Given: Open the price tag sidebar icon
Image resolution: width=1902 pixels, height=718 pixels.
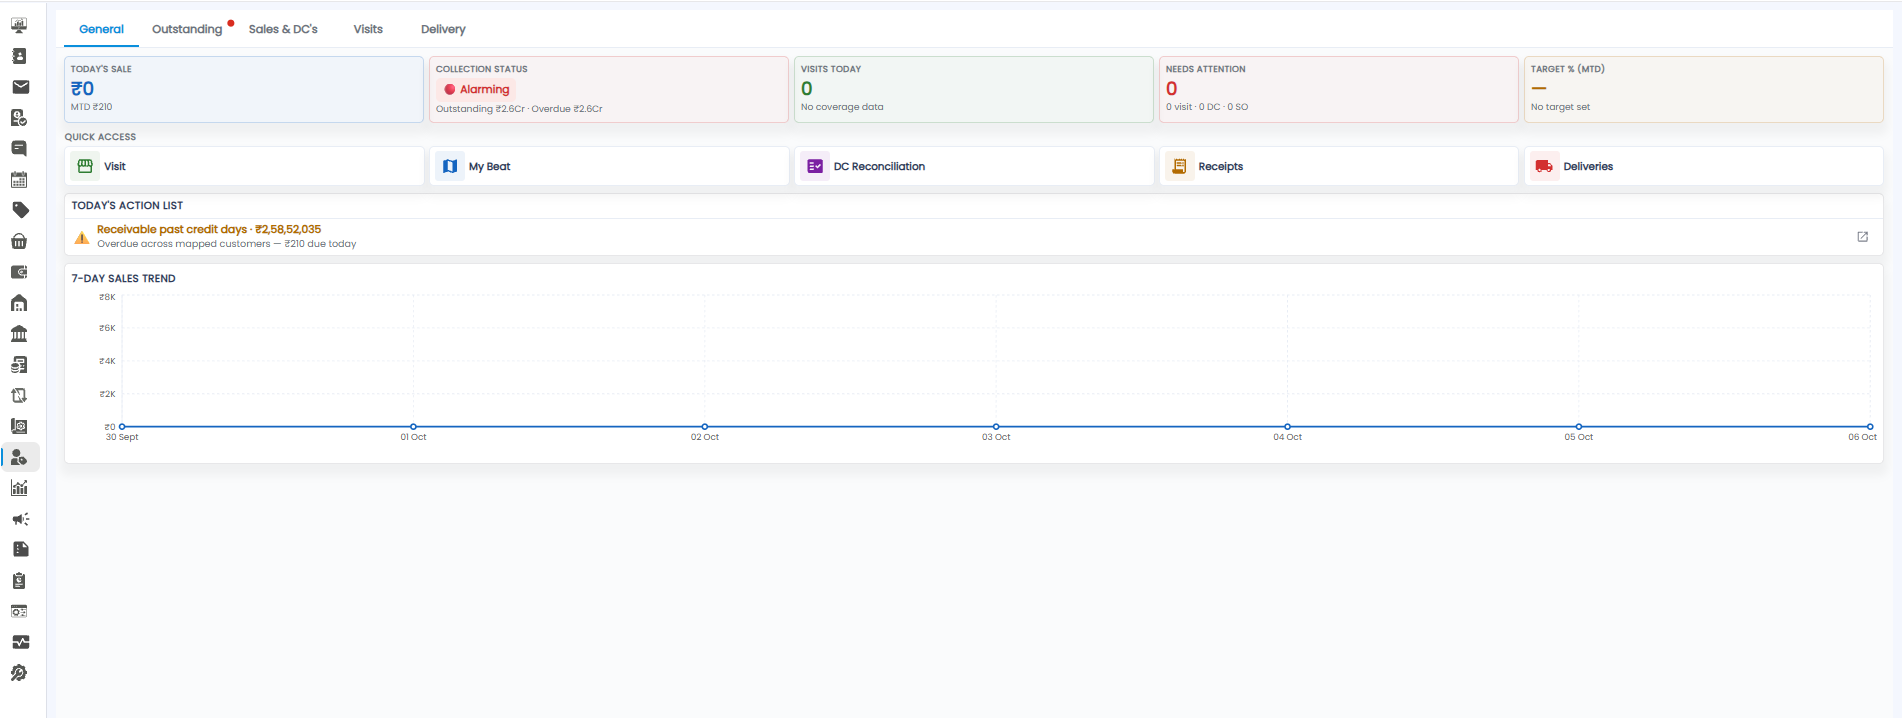Looking at the screenshot, I should click(x=19, y=210).
